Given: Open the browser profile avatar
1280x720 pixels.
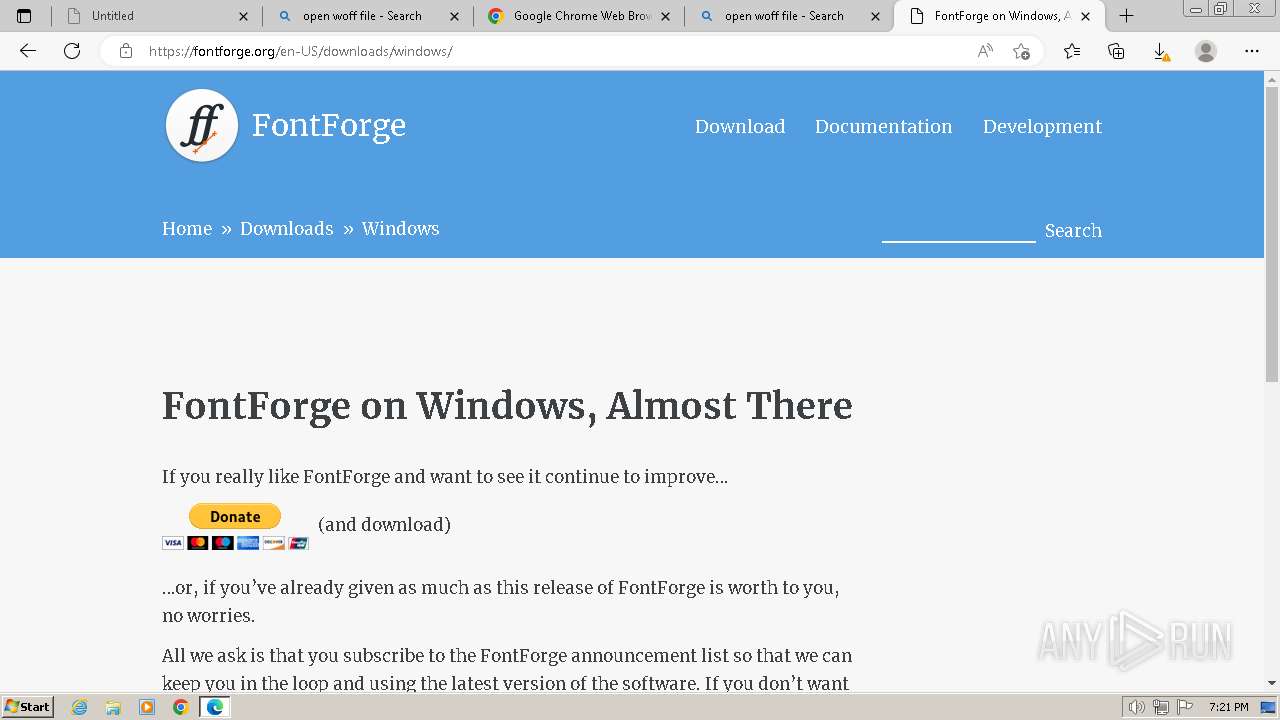Looking at the screenshot, I should coord(1206,51).
